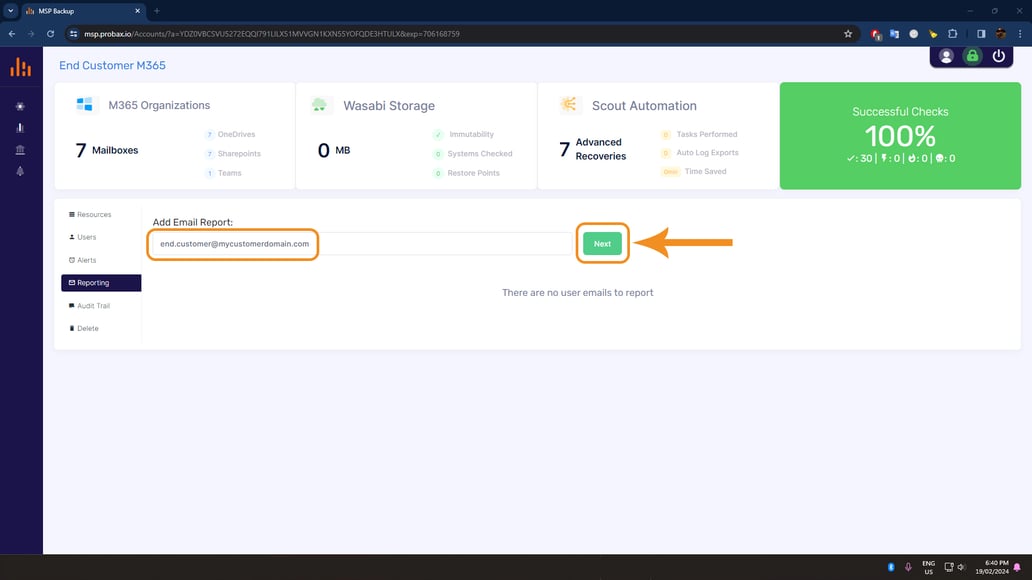Click the '7 Mailboxes' count text
Image resolution: width=1032 pixels, height=580 pixels.
click(x=107, y=150)
